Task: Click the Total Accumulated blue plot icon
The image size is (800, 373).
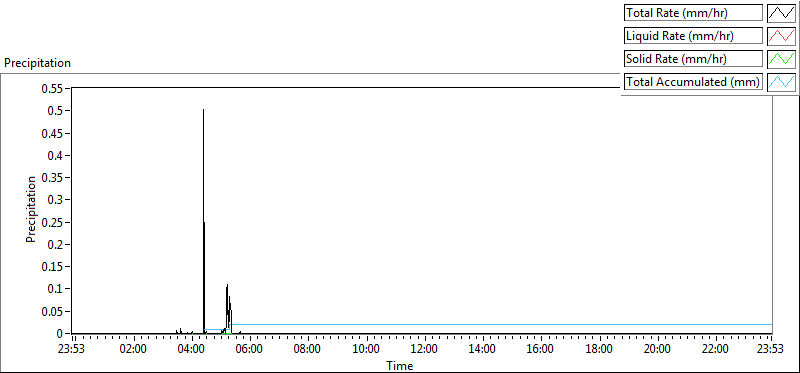Action: click(x=782, y=82)
